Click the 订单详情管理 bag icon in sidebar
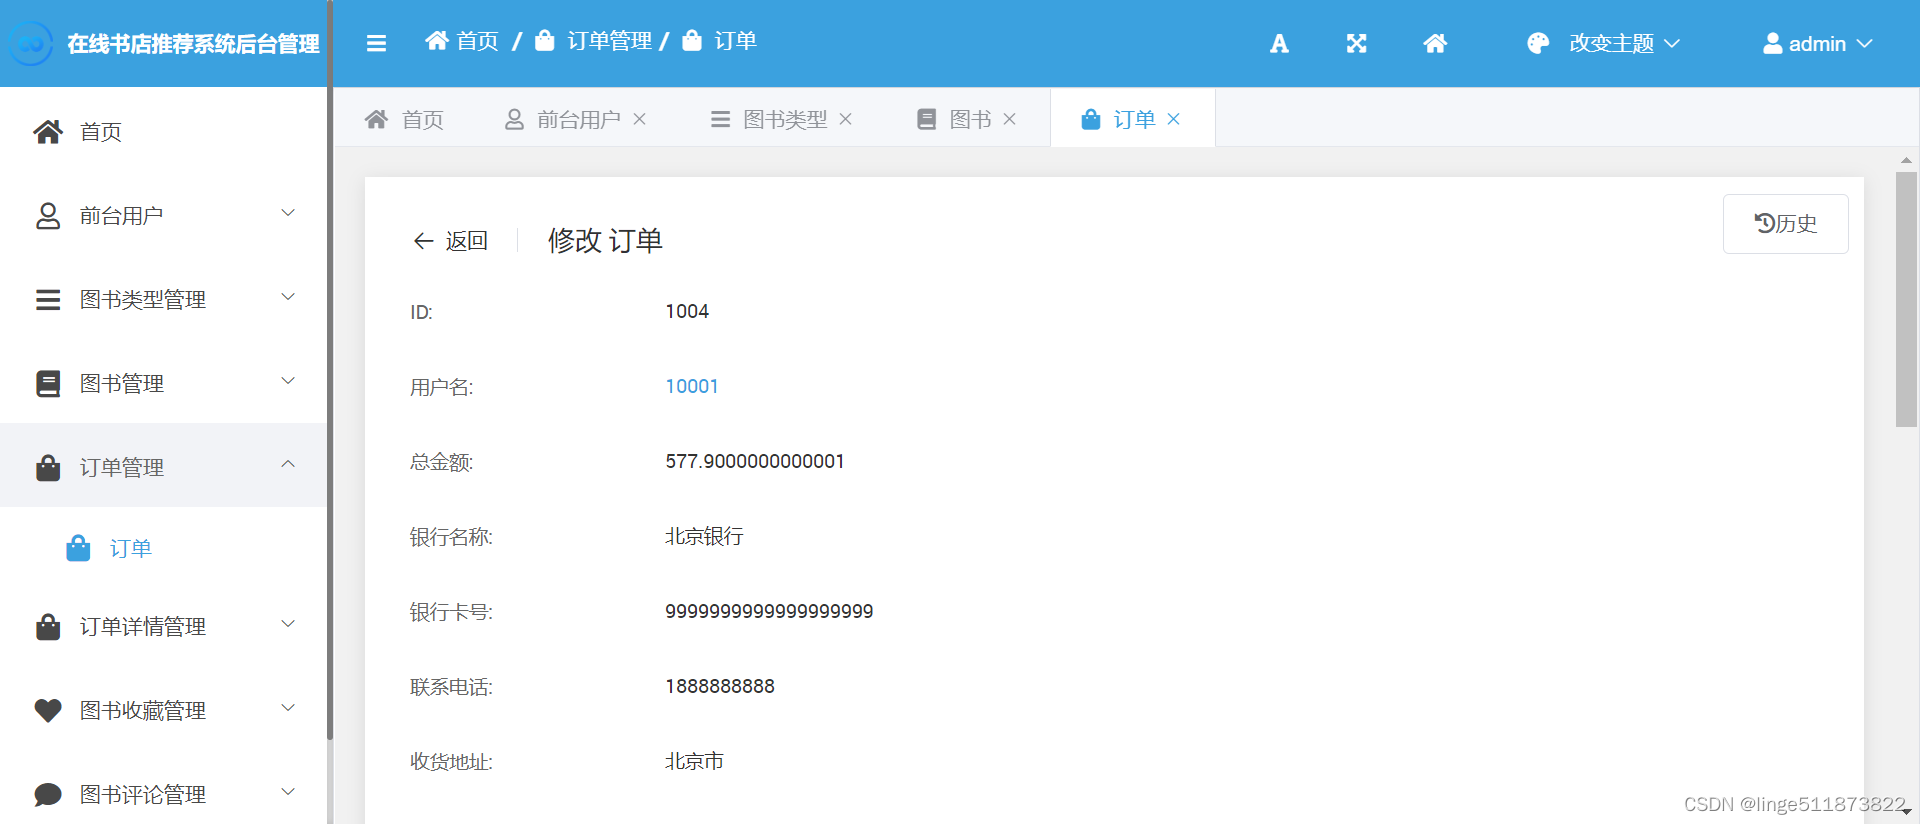1920x824 pixels. (x=48, y=627)
